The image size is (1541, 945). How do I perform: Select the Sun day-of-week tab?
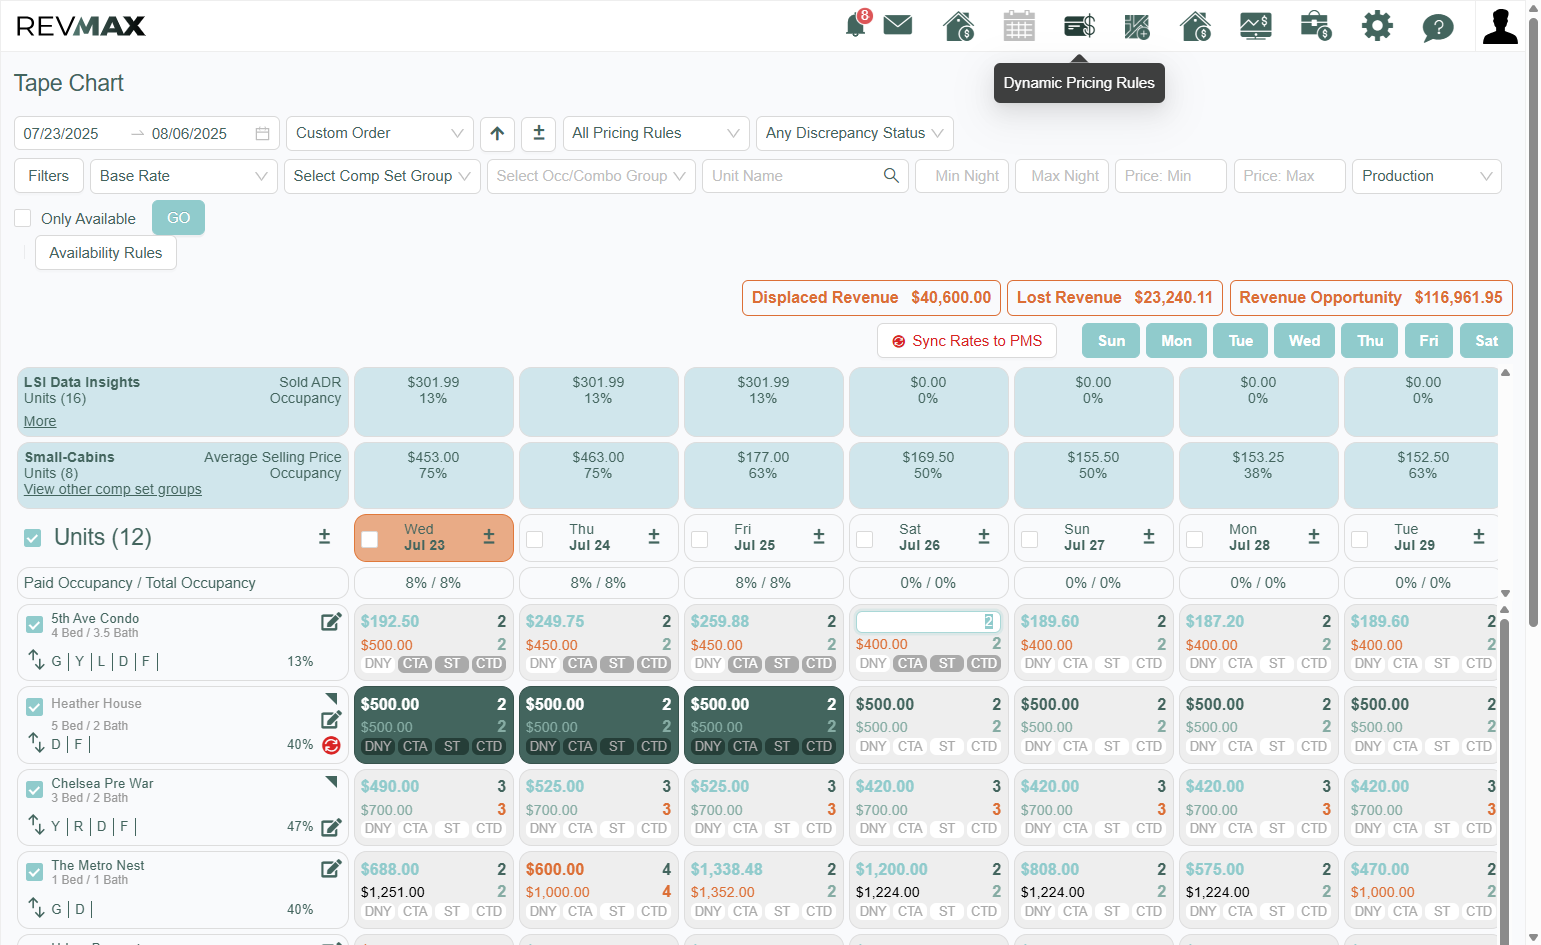[1111, 341]
